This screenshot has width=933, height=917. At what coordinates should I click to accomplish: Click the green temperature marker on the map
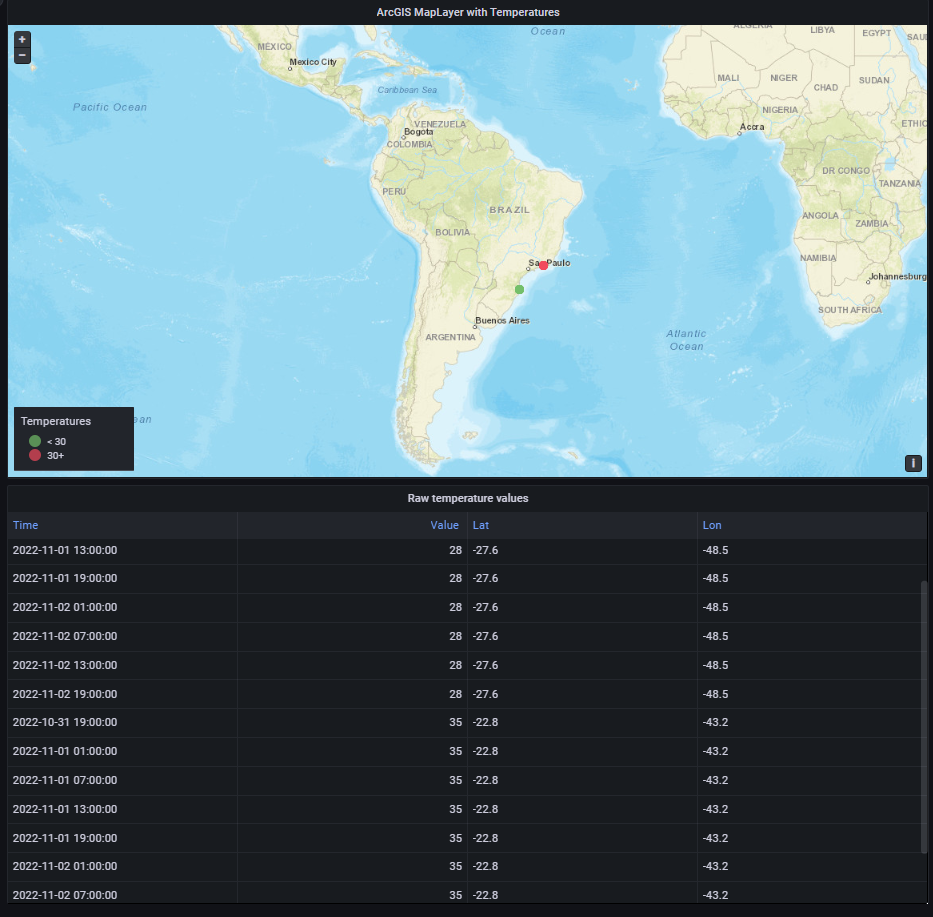519,289
